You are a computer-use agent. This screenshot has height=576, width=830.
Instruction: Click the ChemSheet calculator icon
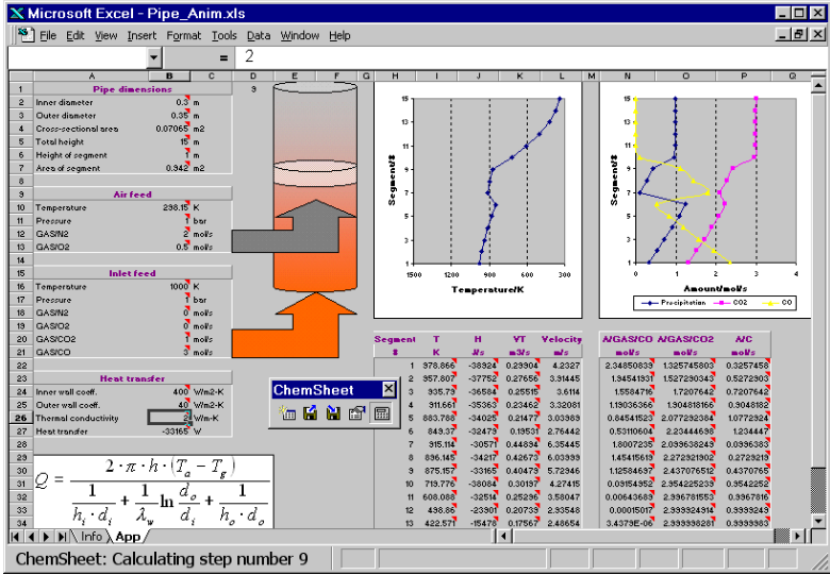coord(380,415)
